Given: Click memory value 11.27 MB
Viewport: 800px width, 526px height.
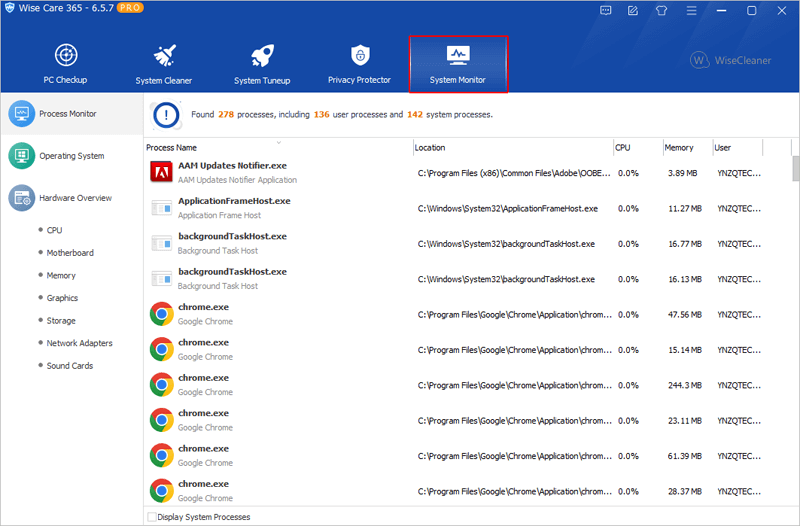Looking at the screenshot, I should [685, 208].
